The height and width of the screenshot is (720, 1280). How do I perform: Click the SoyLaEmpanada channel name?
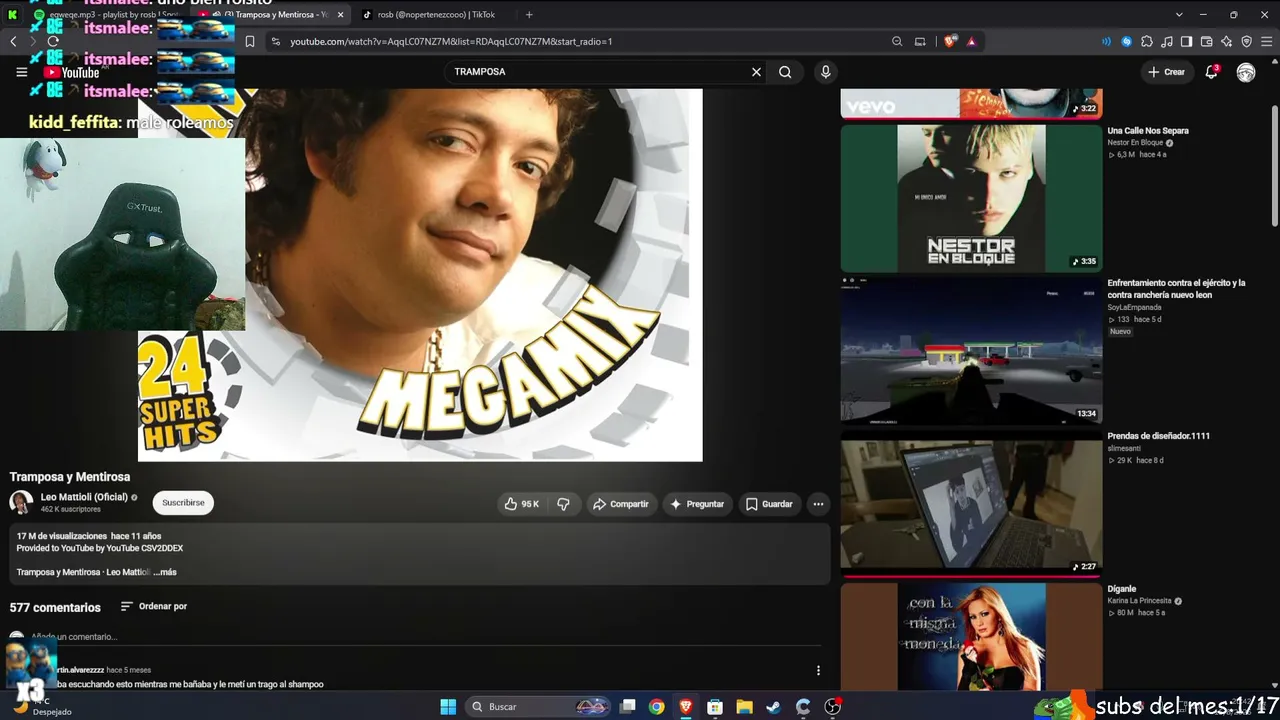[1134, 307]
